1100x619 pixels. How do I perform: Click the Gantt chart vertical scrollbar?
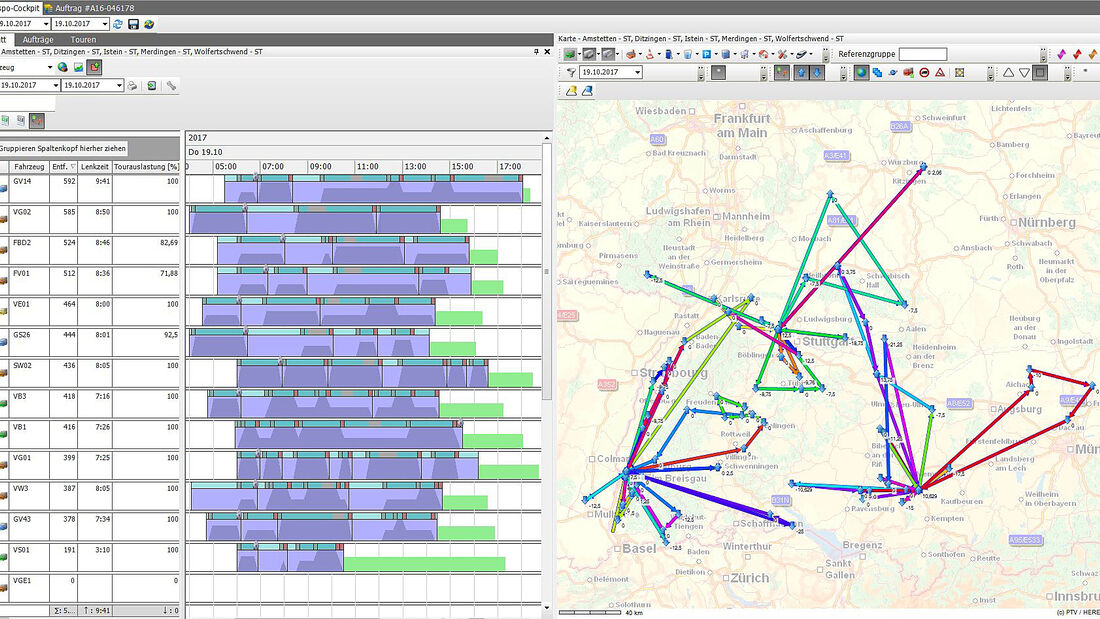pos(547,272)
